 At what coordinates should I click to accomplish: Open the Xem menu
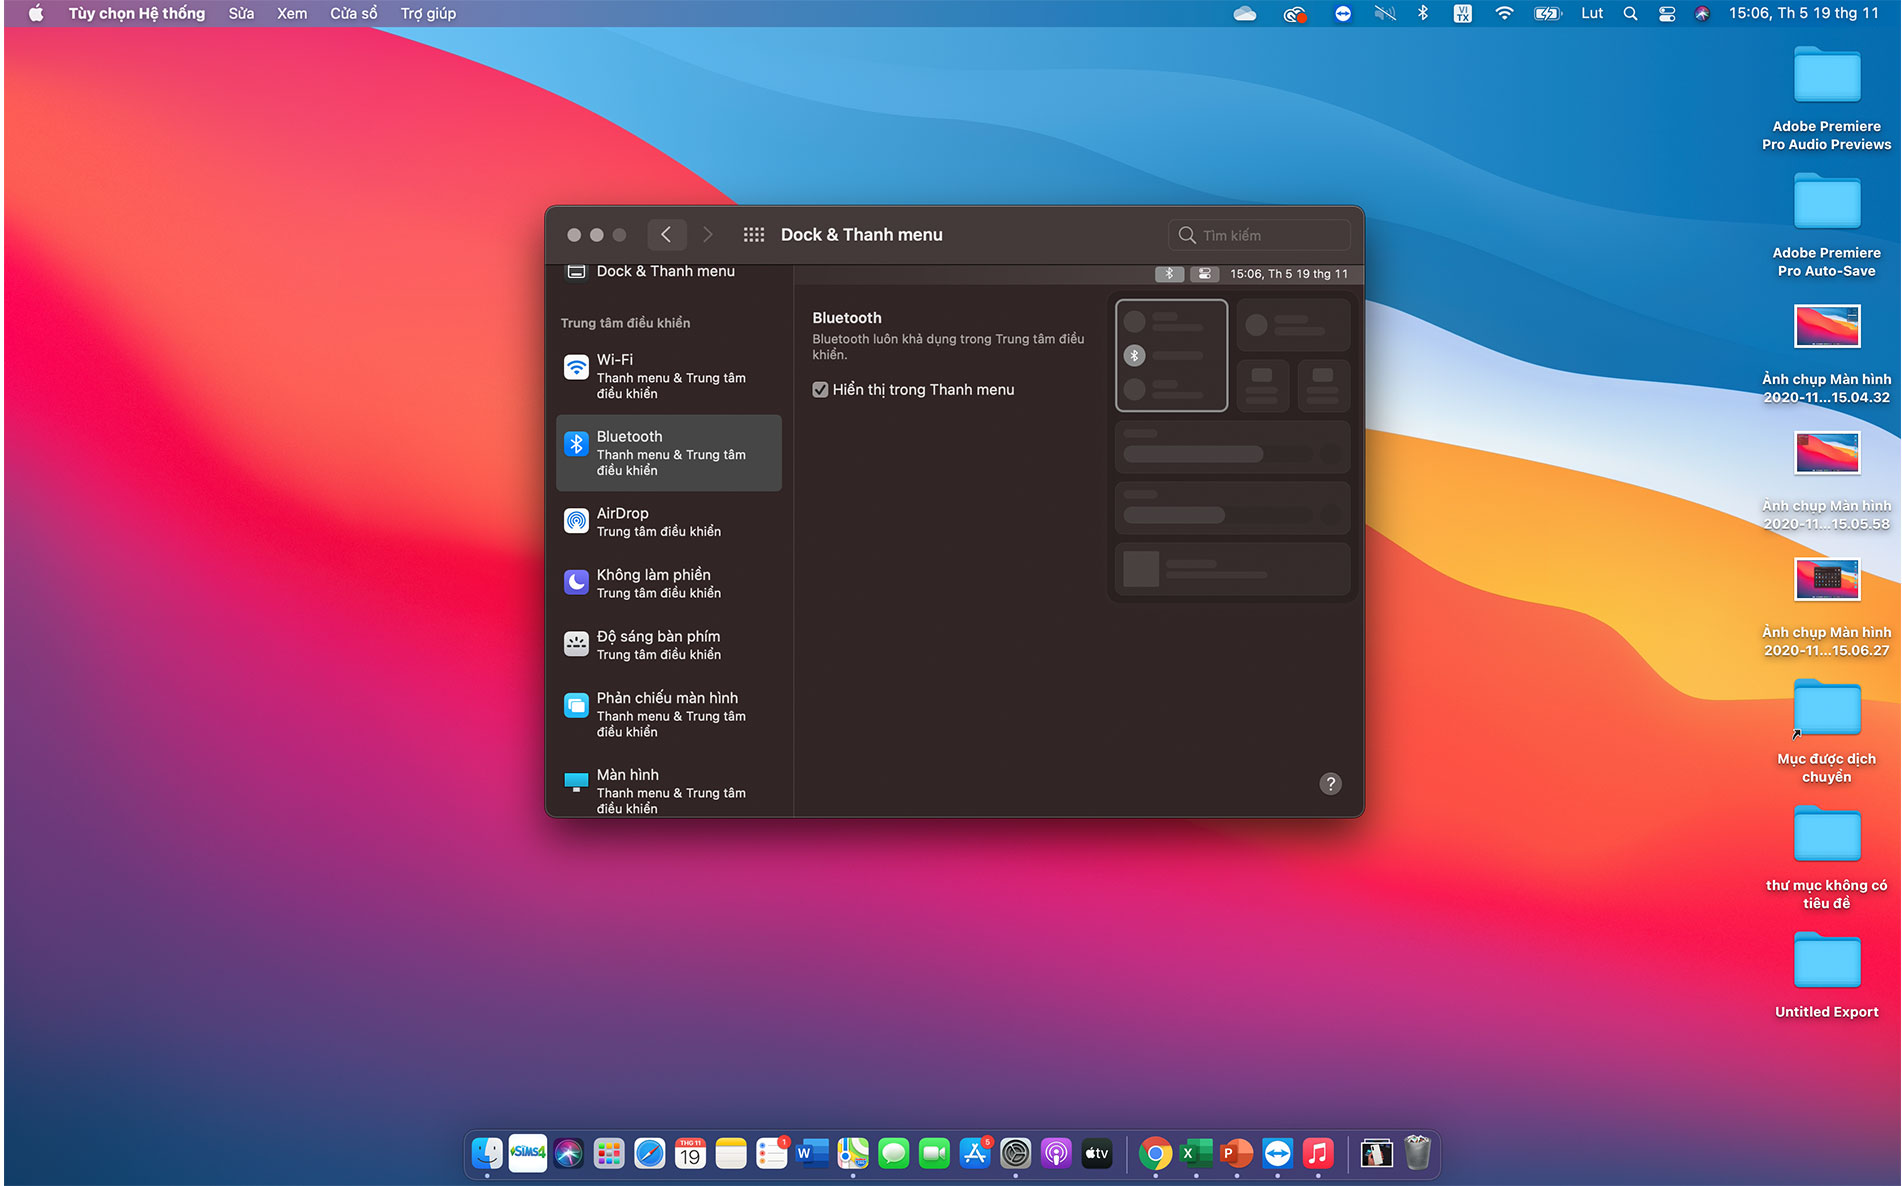coord(292,13)
